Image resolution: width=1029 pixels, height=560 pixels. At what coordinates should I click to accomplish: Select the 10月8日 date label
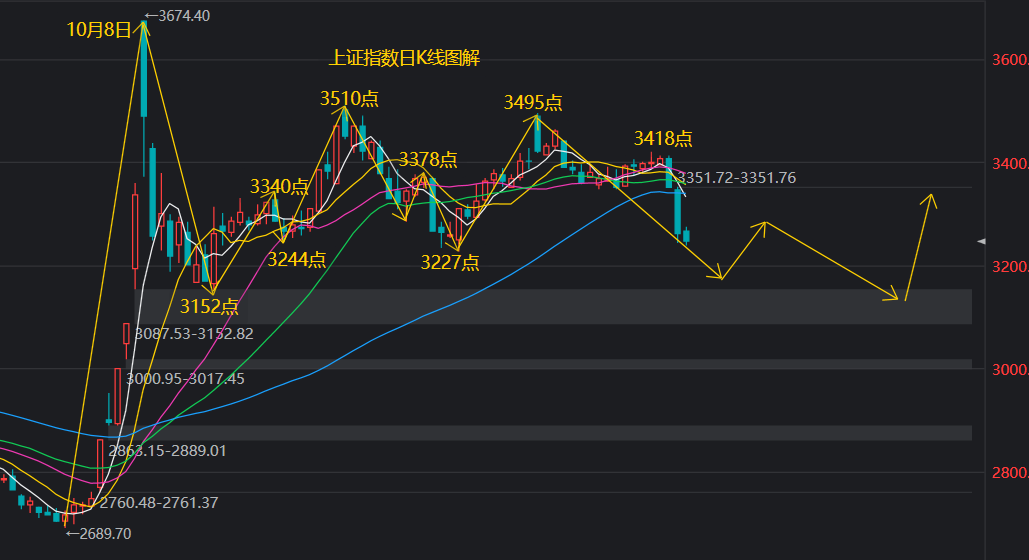98,30
